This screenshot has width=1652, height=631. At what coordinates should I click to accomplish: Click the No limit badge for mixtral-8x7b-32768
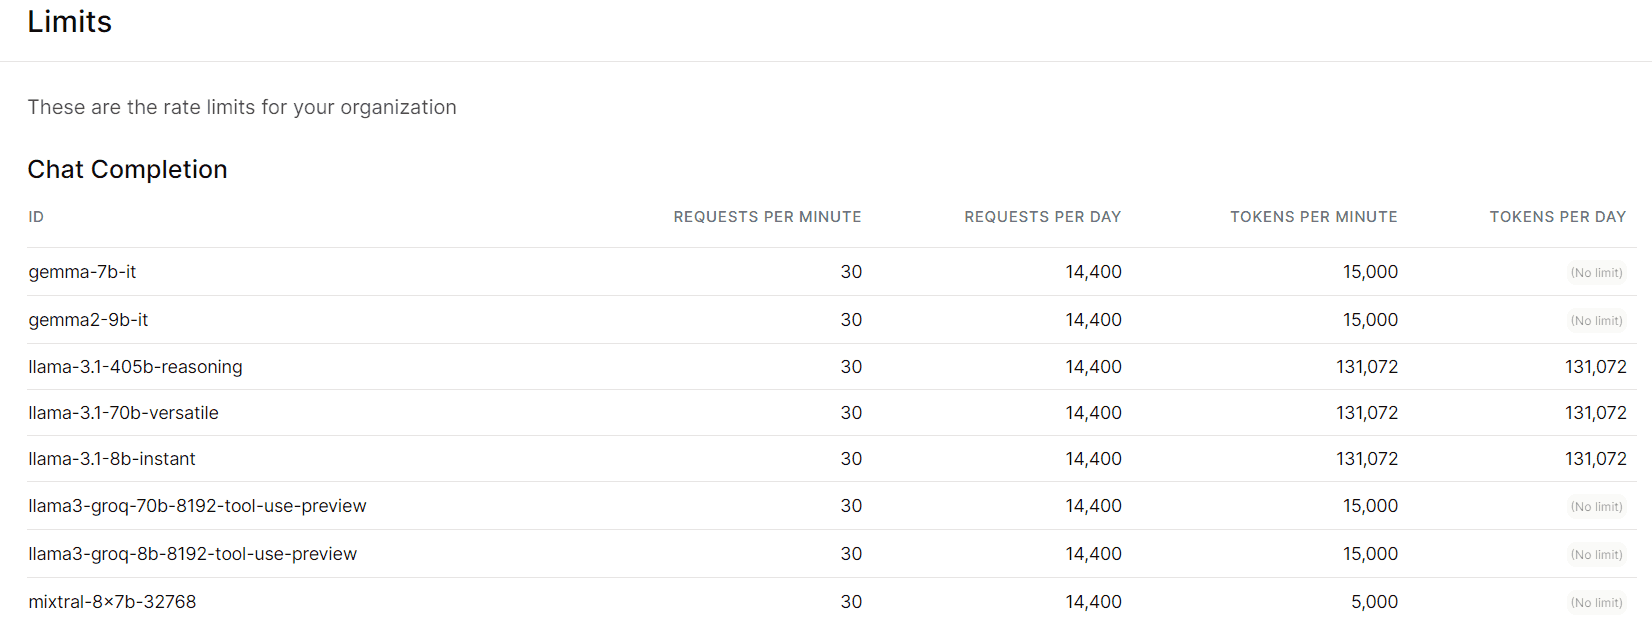1597,603
